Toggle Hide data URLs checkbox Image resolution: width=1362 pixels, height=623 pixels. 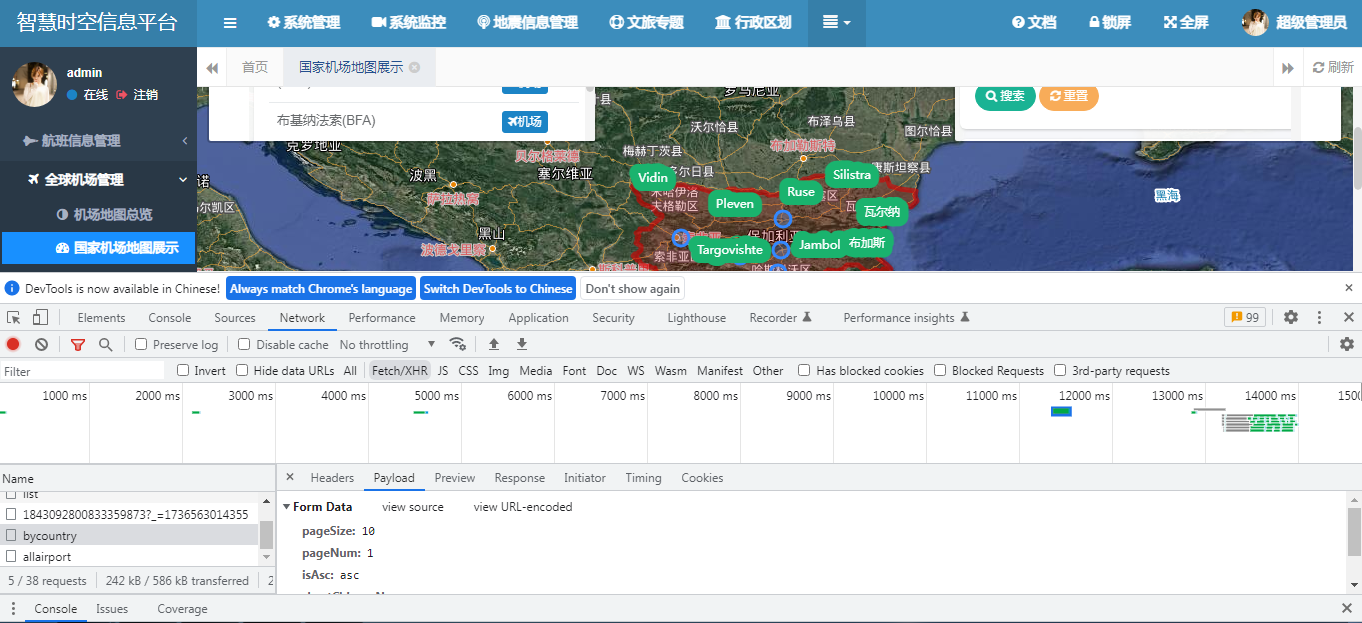pyautogui.click(x=242, y=370)
